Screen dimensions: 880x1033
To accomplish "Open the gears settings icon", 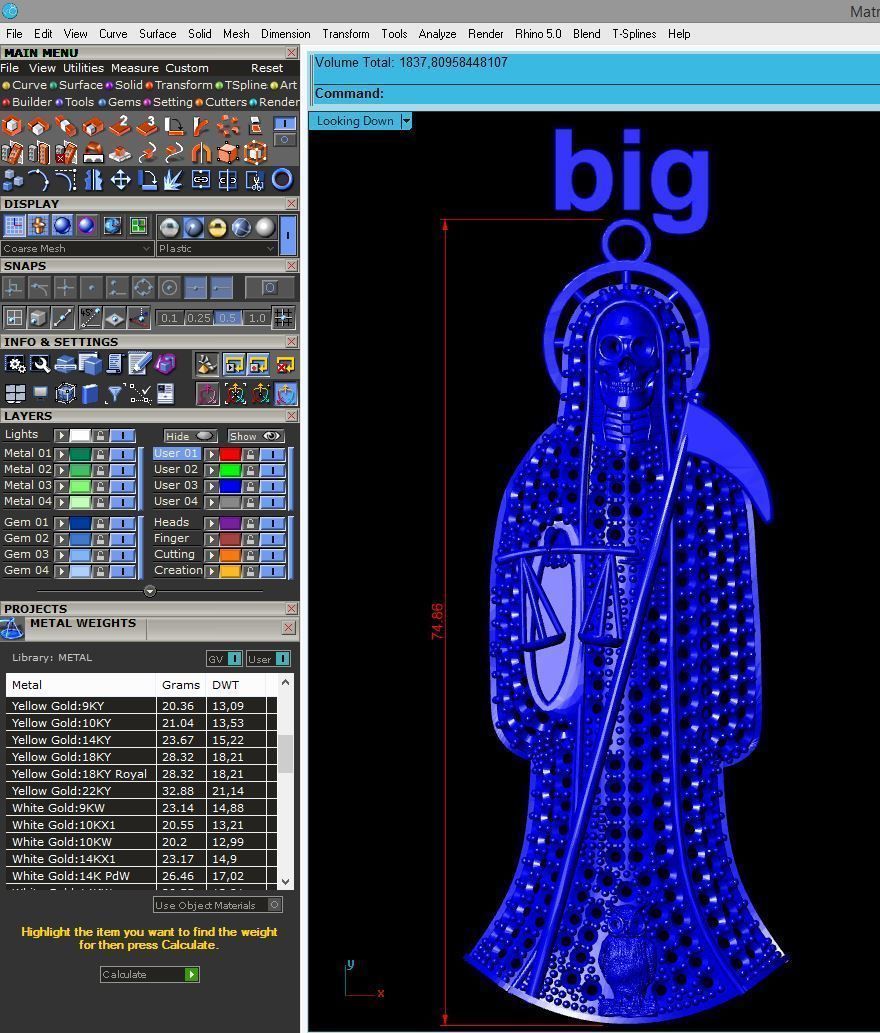I will (x=14, y=364).
